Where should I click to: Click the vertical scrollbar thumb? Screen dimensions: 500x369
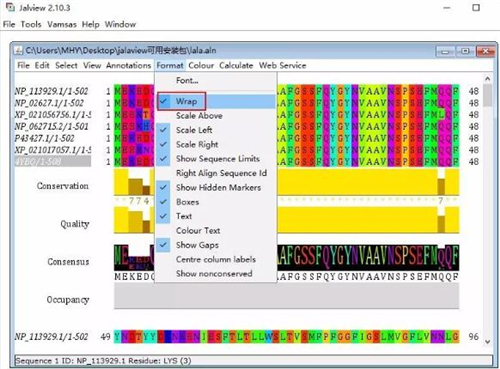pyautogui.click(x=488, y=95)
